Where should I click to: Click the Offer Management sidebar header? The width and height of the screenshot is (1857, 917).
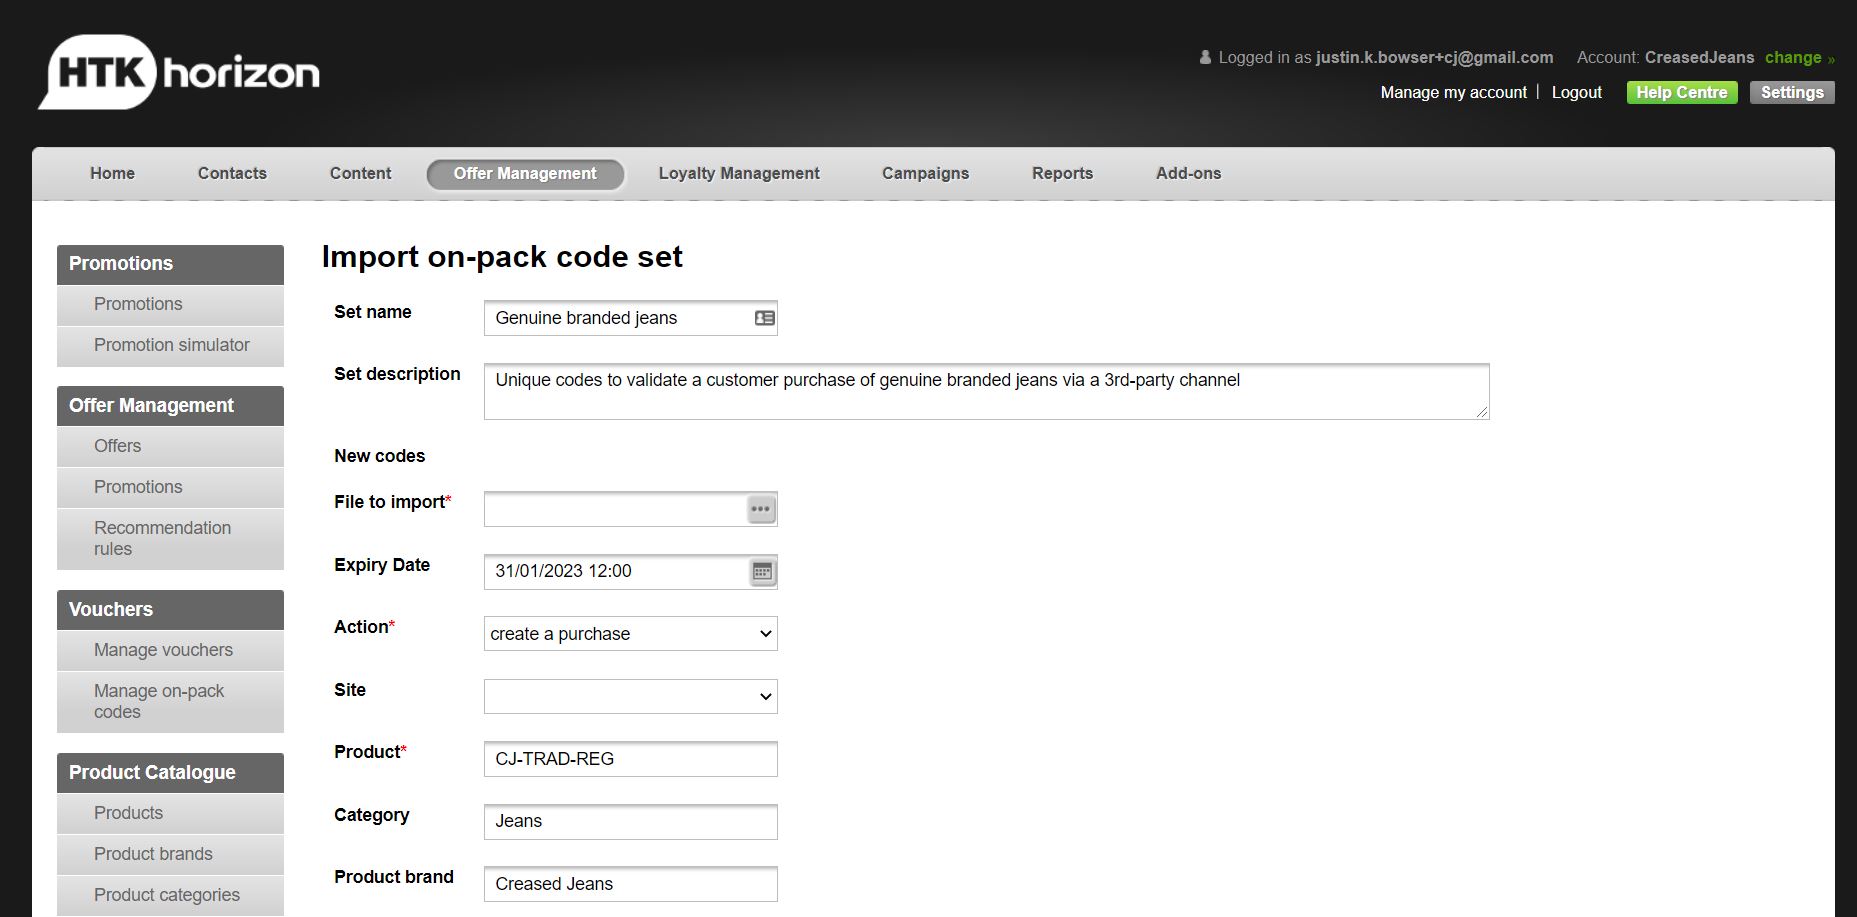(170, 406)
